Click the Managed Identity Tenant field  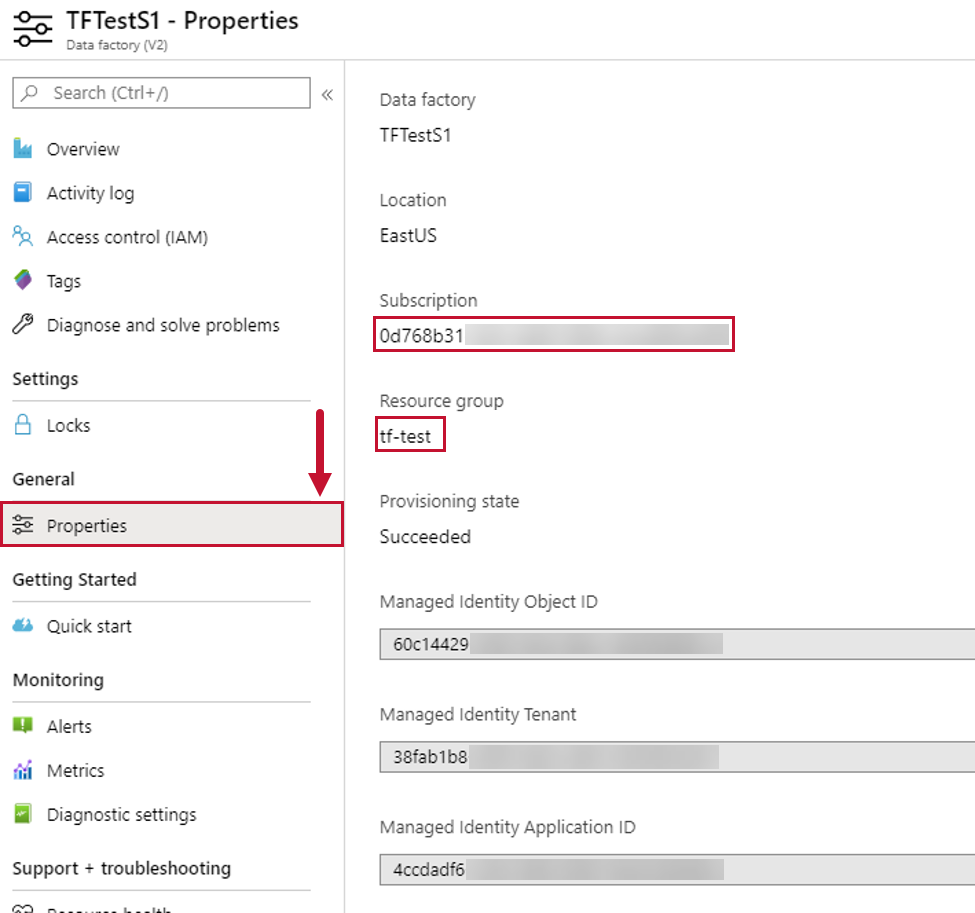pyautogui.click(x=677, y=756)
